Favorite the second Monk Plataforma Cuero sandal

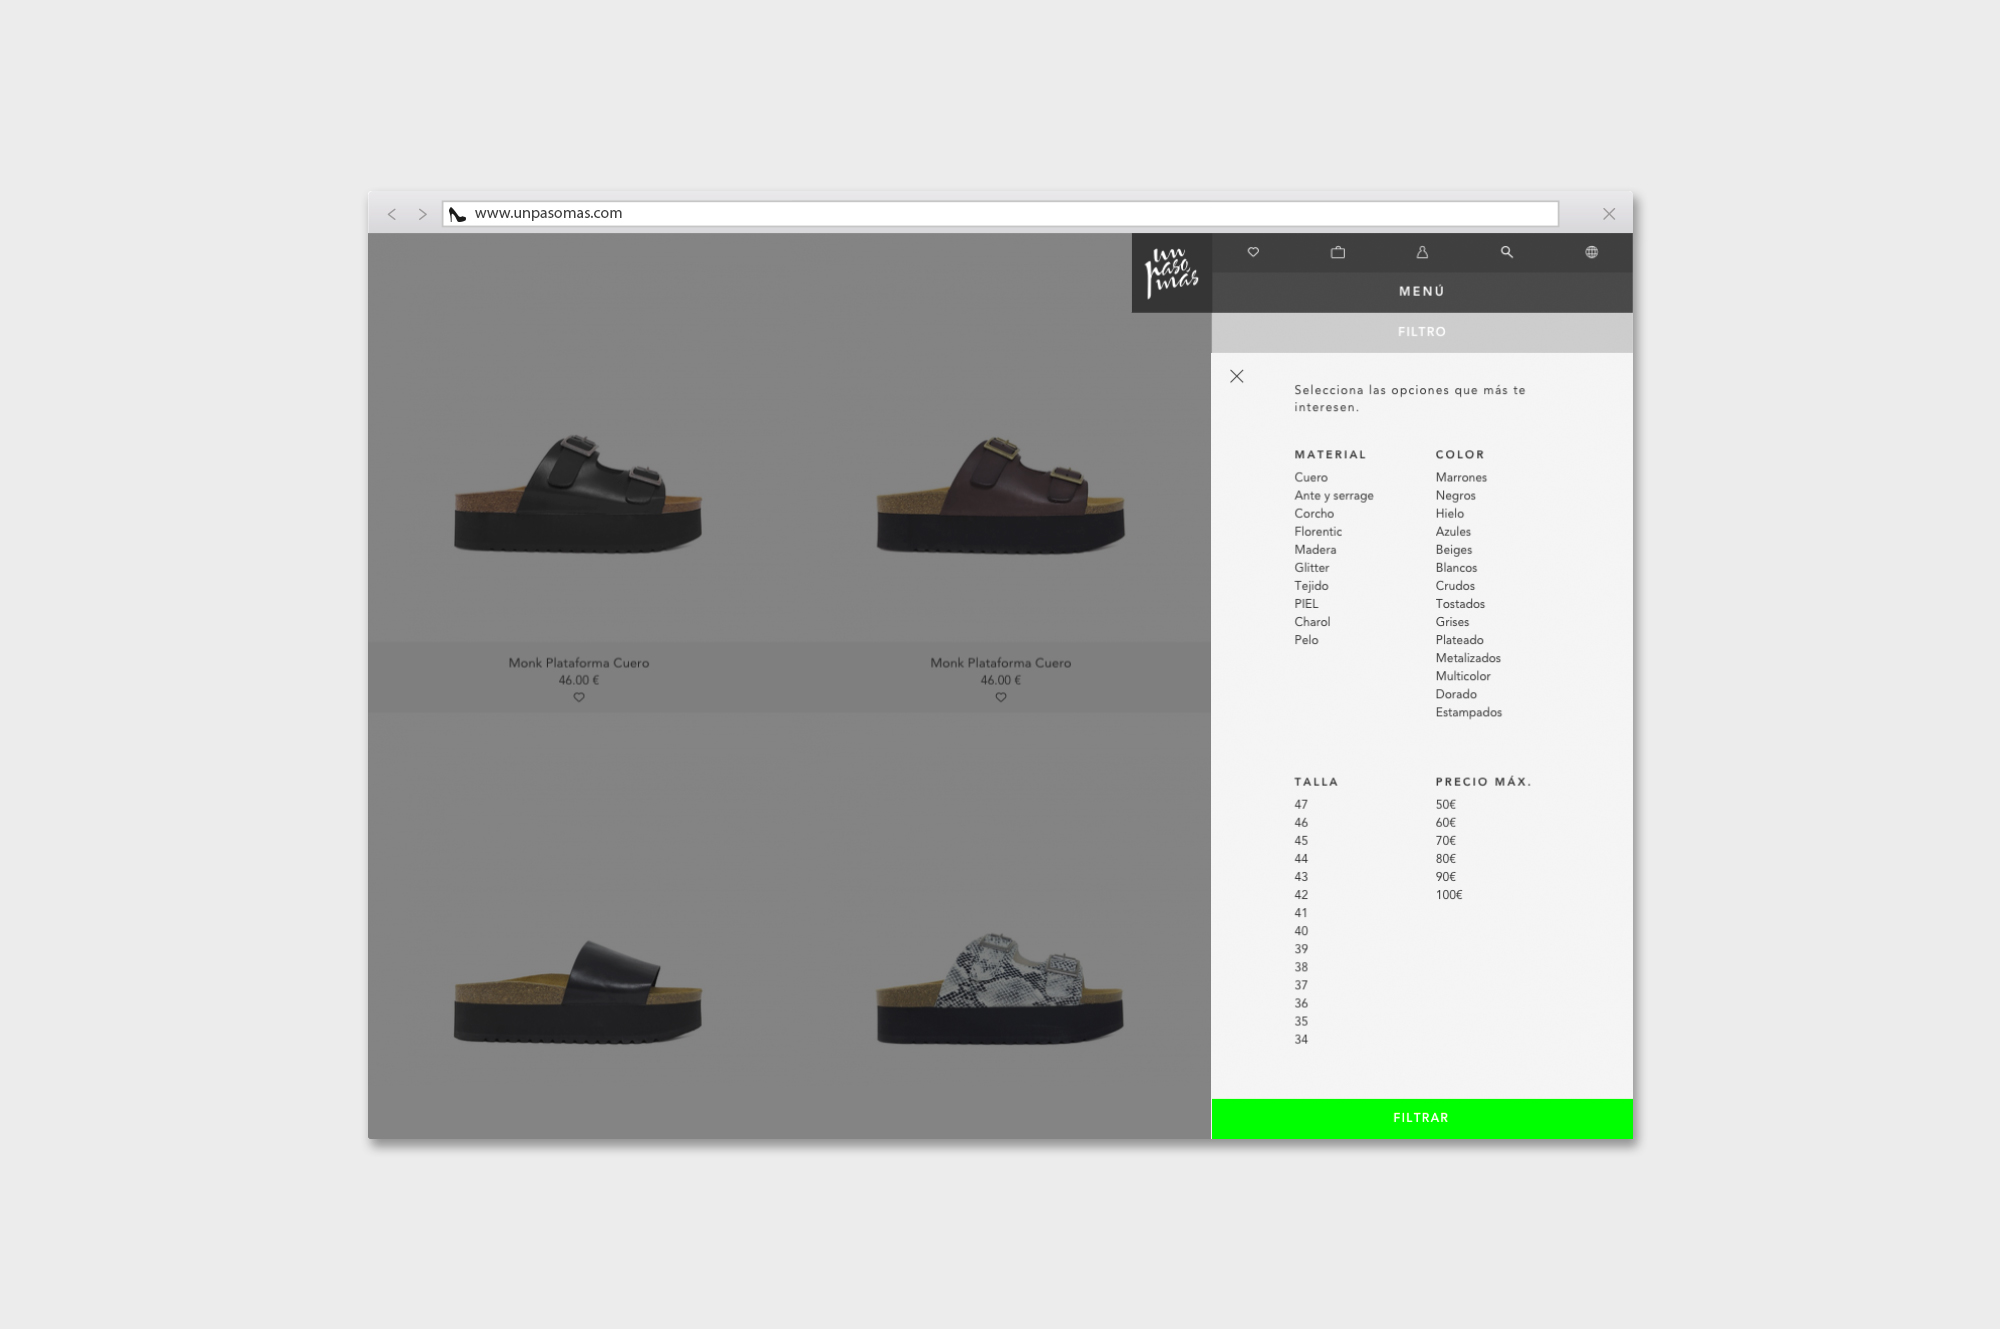click(x=1001, y=697)
